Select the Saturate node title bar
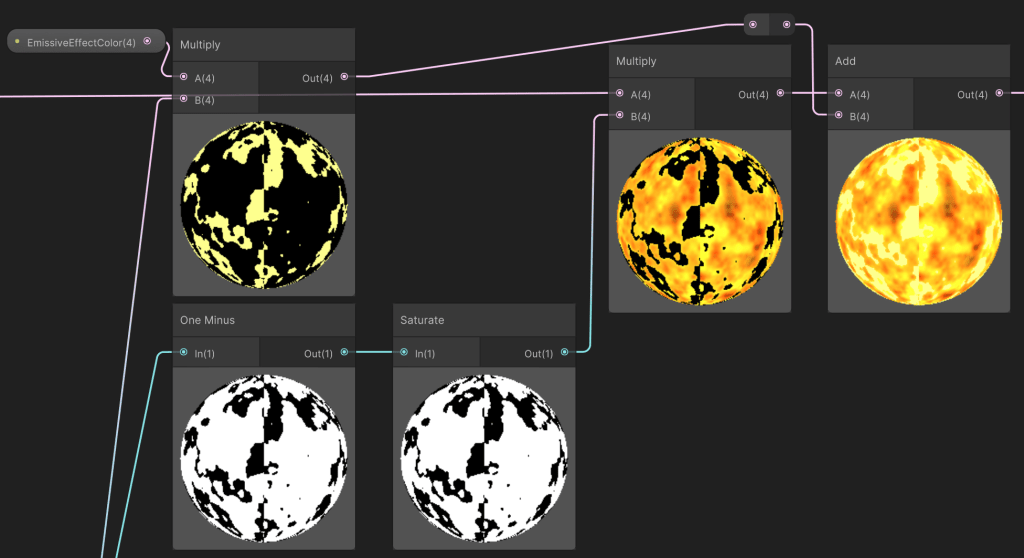Screen dimensions: 1024x558 click(x=422, y=320)
